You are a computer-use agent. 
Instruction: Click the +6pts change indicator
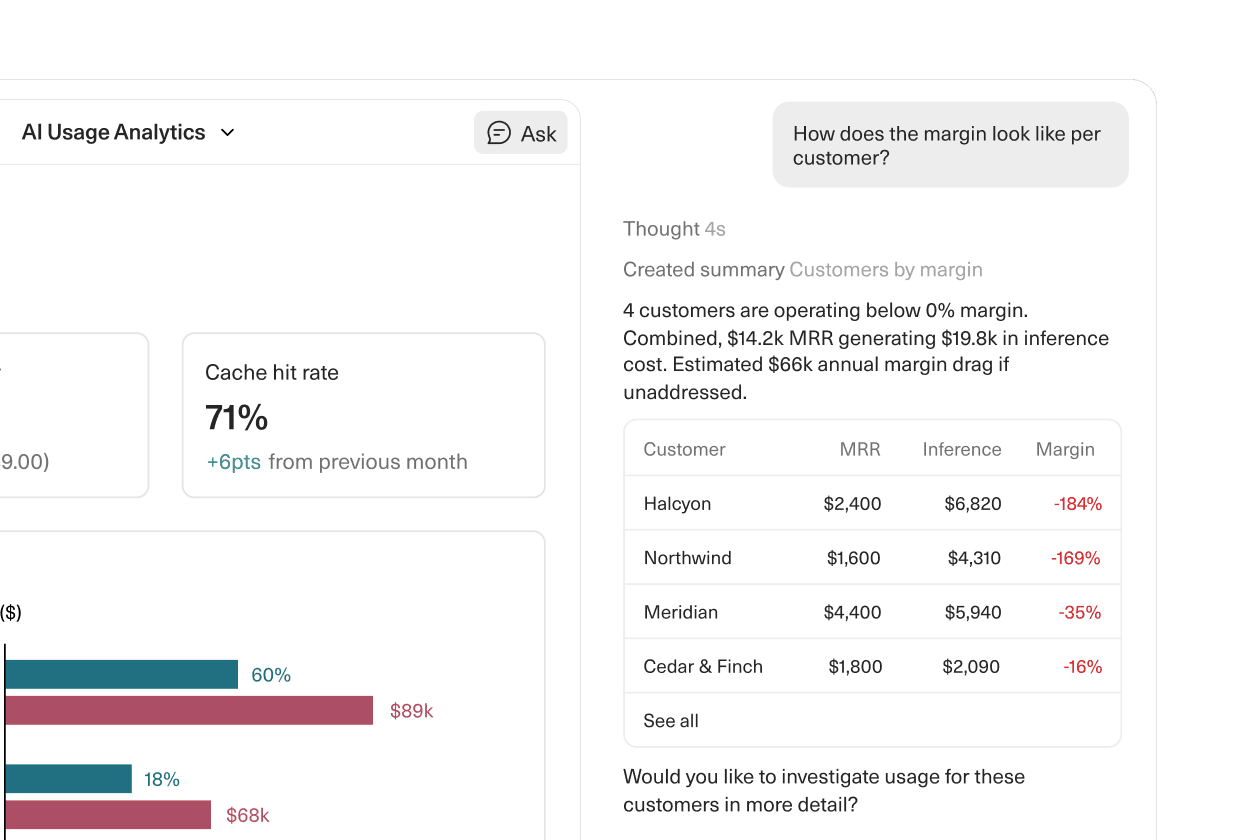pos(233,462)
